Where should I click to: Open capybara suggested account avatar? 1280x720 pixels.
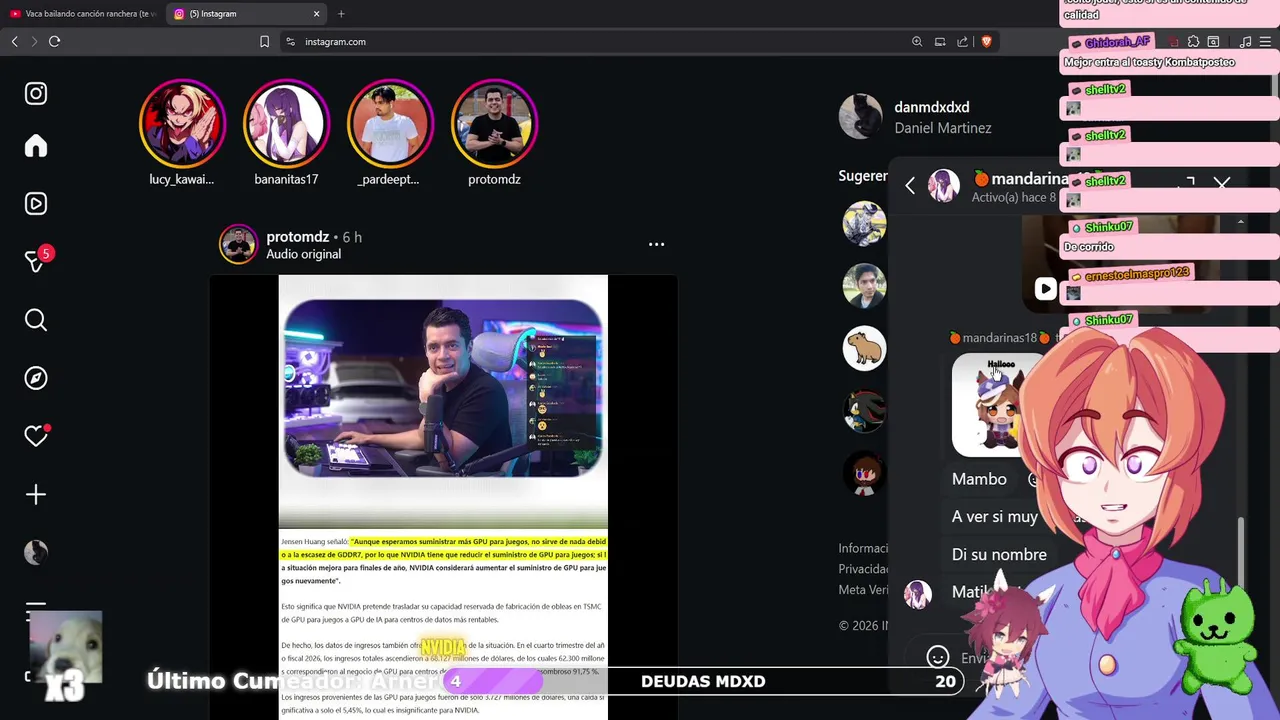[x=864, y=348]
